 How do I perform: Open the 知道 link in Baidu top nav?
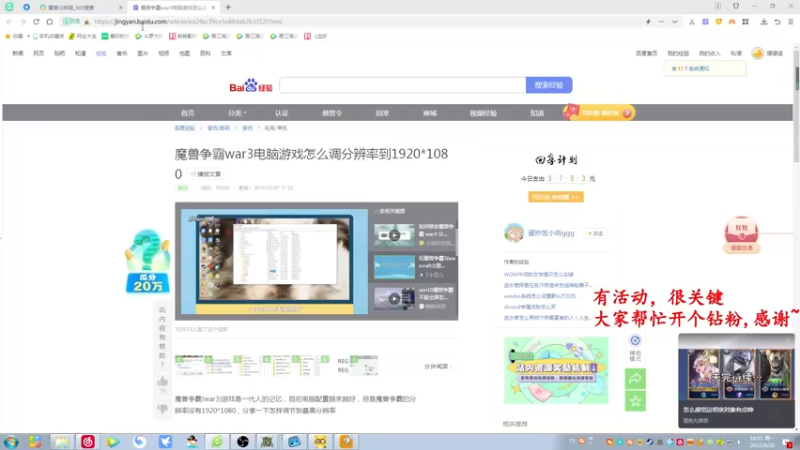pos(80,53)
